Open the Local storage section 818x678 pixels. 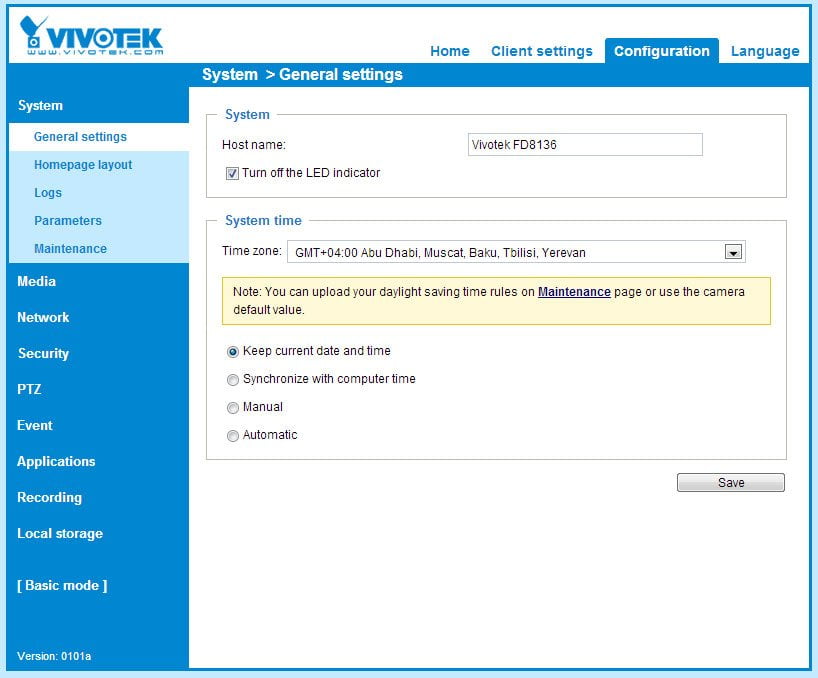[60, 534]
